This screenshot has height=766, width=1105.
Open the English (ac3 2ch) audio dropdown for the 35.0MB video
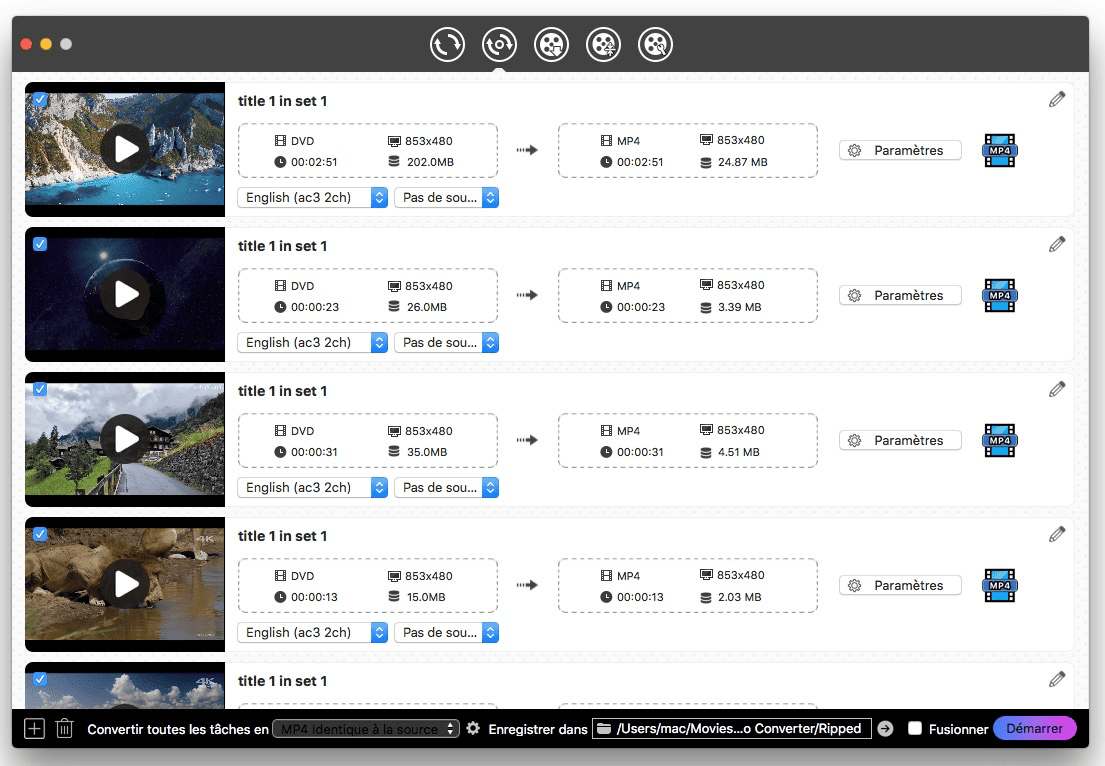[312, 488]
